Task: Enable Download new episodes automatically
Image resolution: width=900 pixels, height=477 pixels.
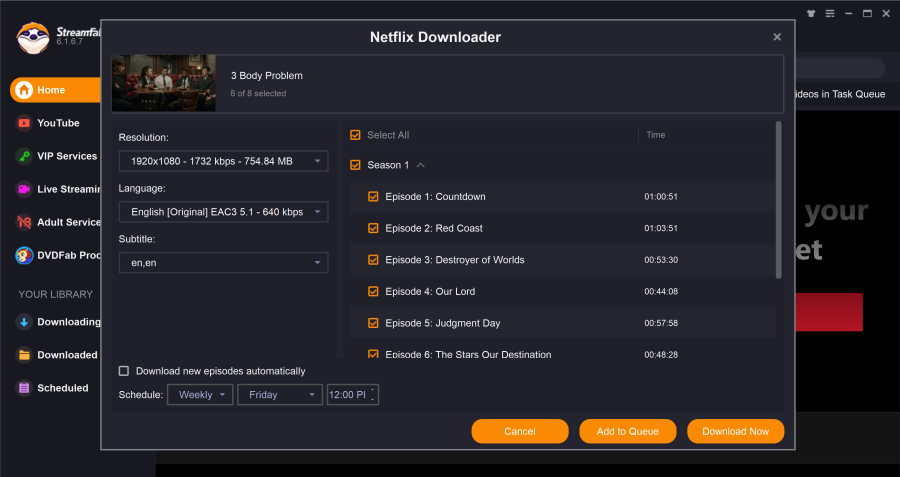Action: pyautogui.click(x=124, y=371)
